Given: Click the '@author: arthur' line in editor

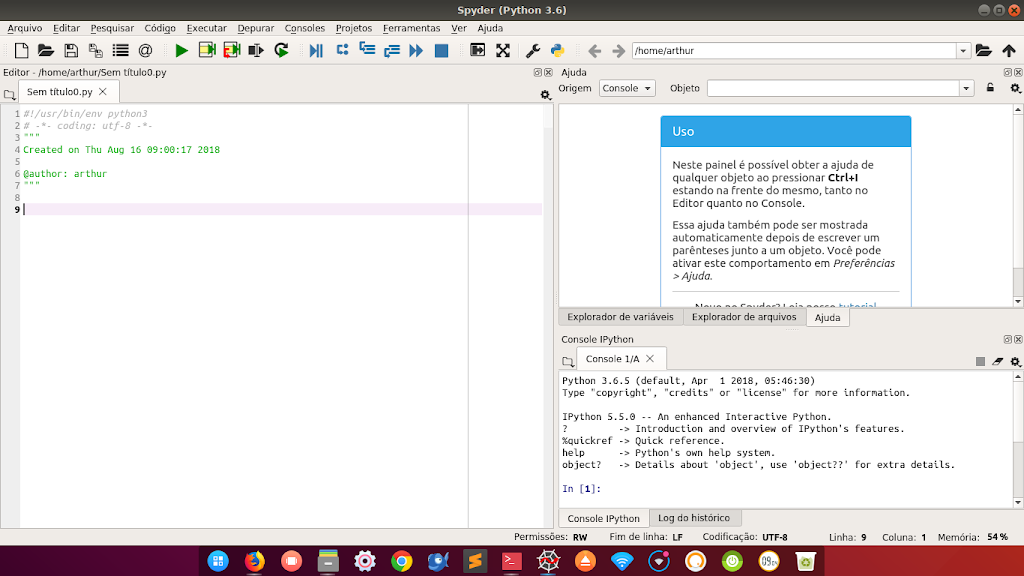Looking at the screenshot, I should pyautogui.click(x=65, y=174).
